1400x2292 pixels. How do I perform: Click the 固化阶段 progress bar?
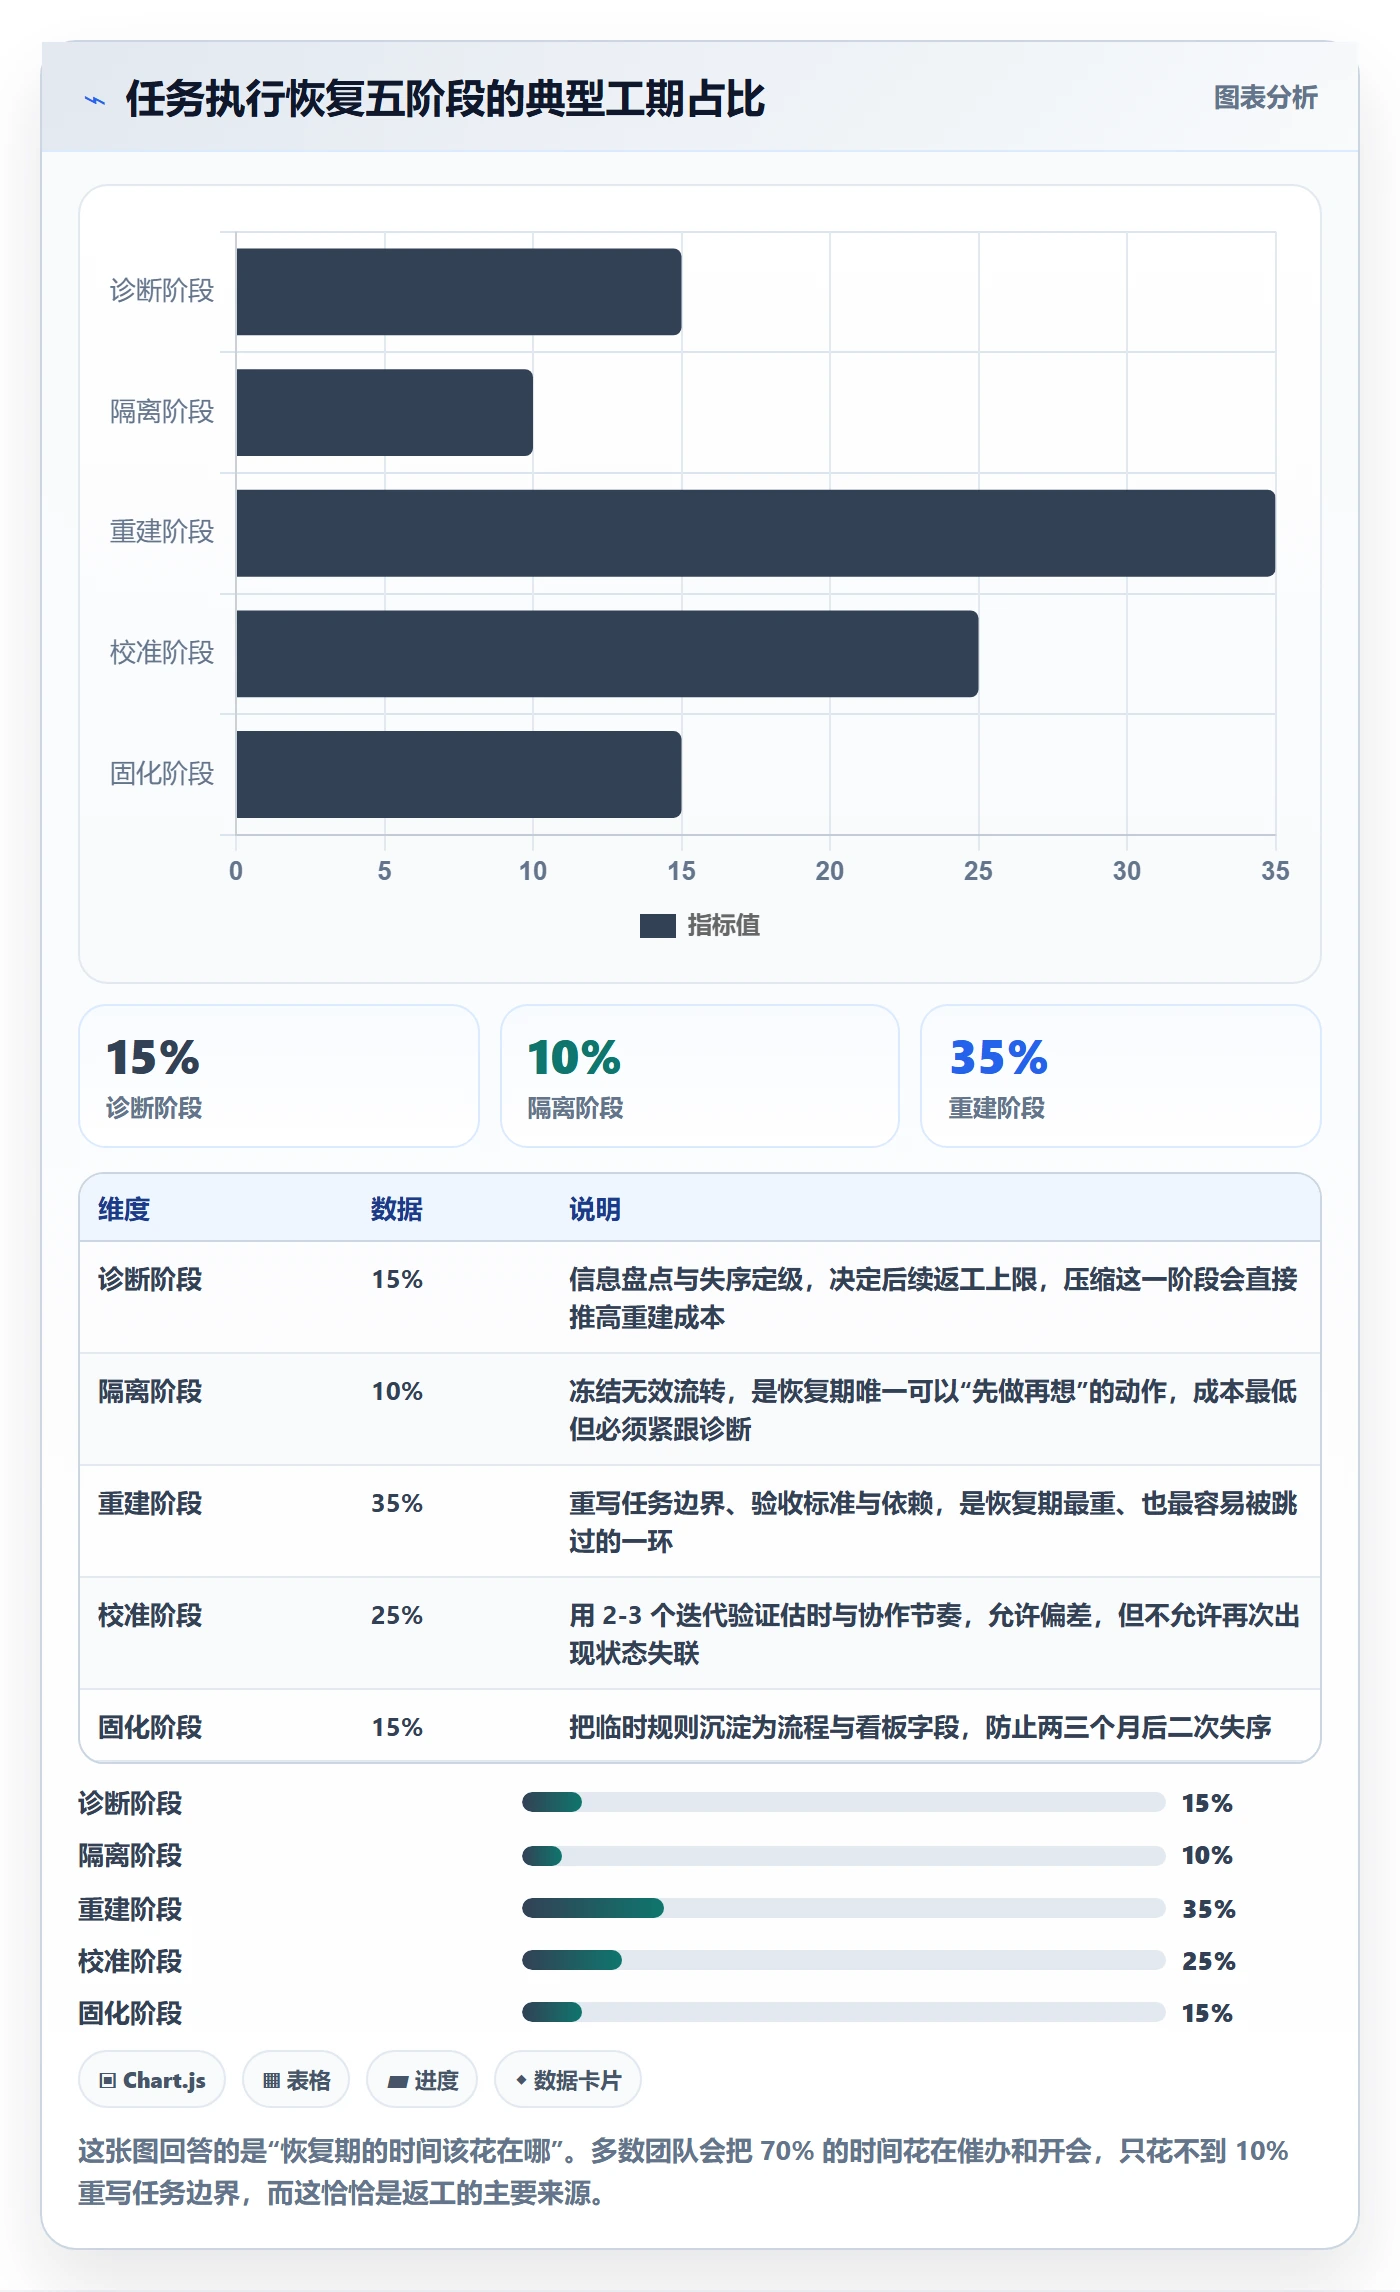coord(844,2012)
